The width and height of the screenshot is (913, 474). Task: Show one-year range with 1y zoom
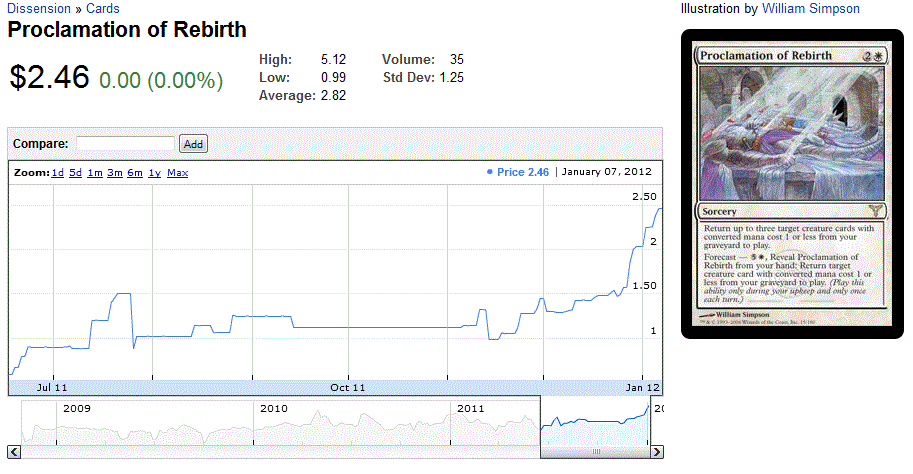coord(154,173)
